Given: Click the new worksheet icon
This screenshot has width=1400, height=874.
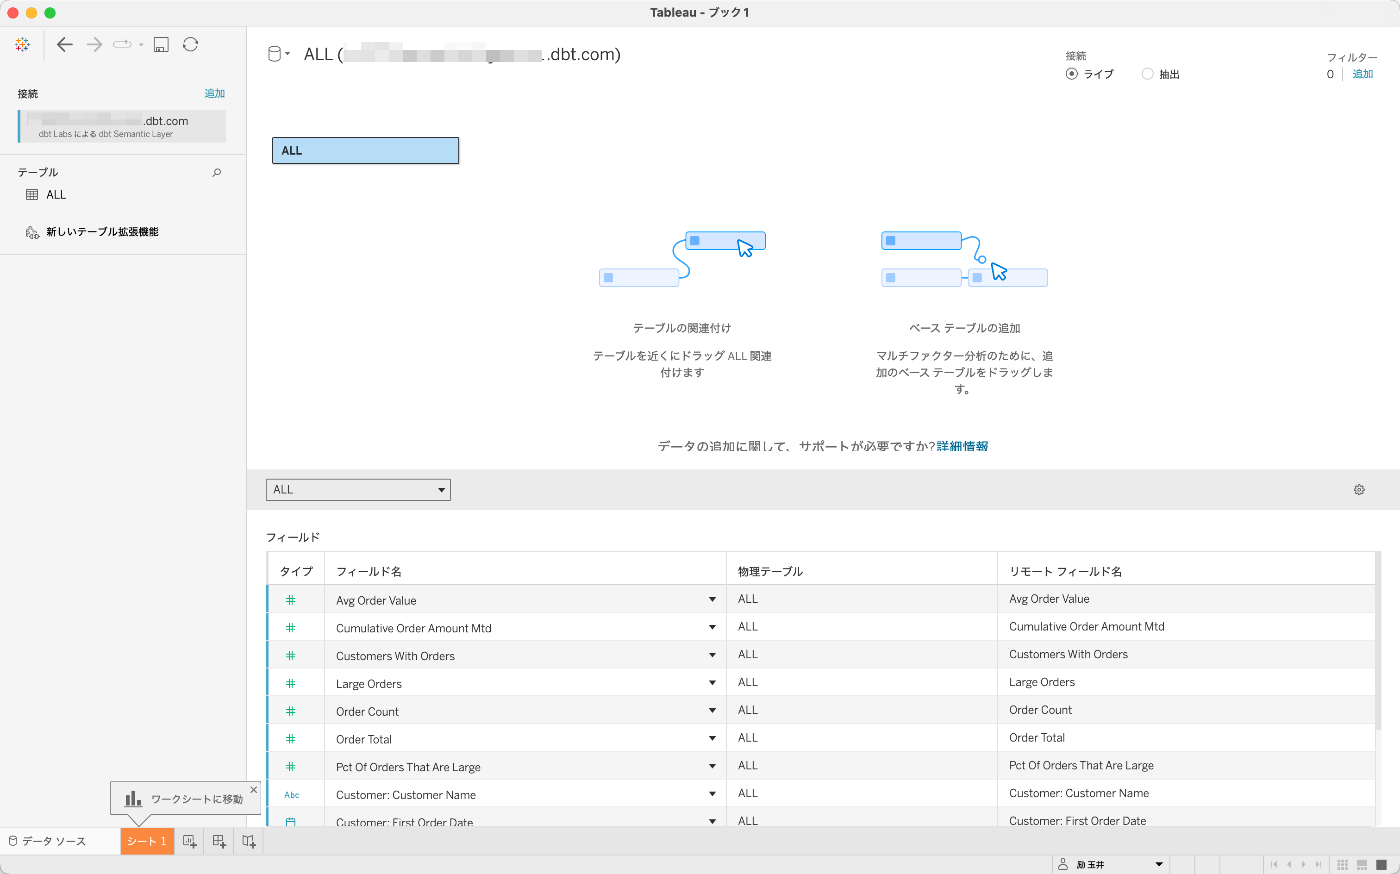Looking at the screenshot, I should pos(189,841).
